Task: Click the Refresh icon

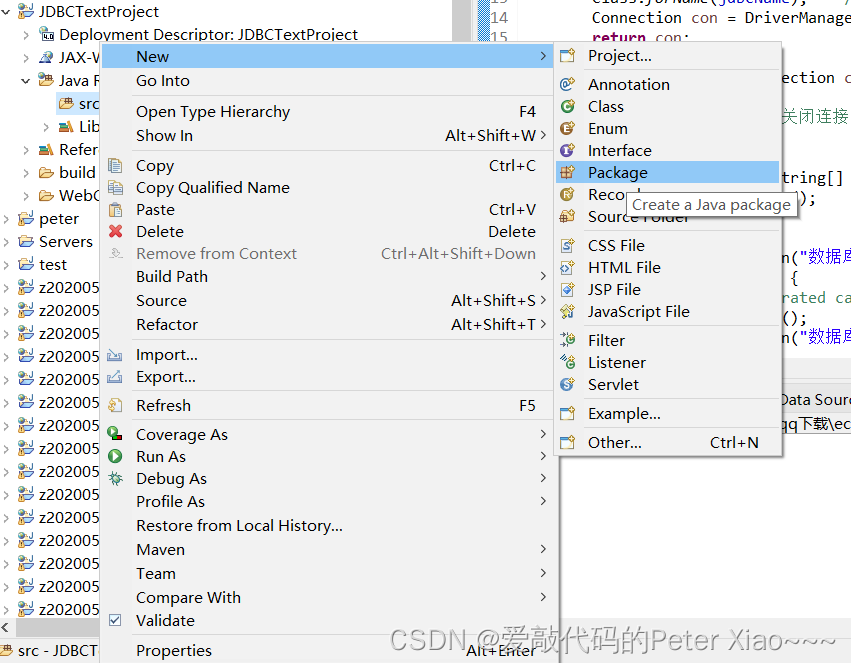Action: [115, 405]
